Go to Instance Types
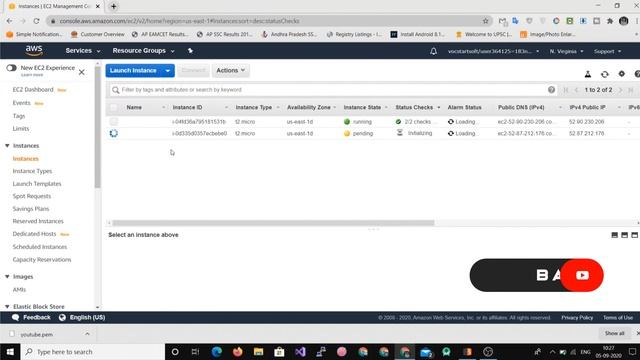This screenshot has height=360, width=640. (32, 171)
